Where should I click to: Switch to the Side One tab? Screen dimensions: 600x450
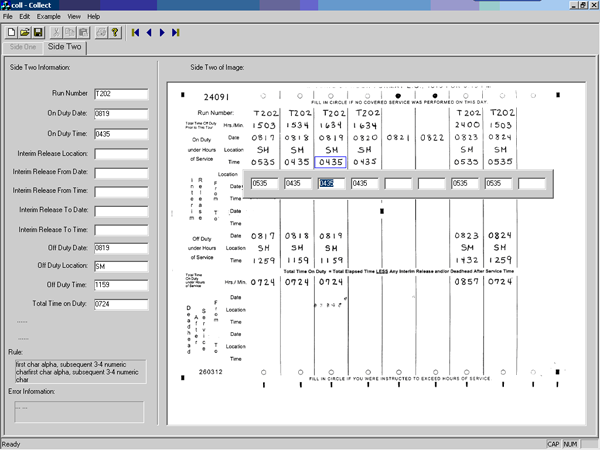pos(23,47)
